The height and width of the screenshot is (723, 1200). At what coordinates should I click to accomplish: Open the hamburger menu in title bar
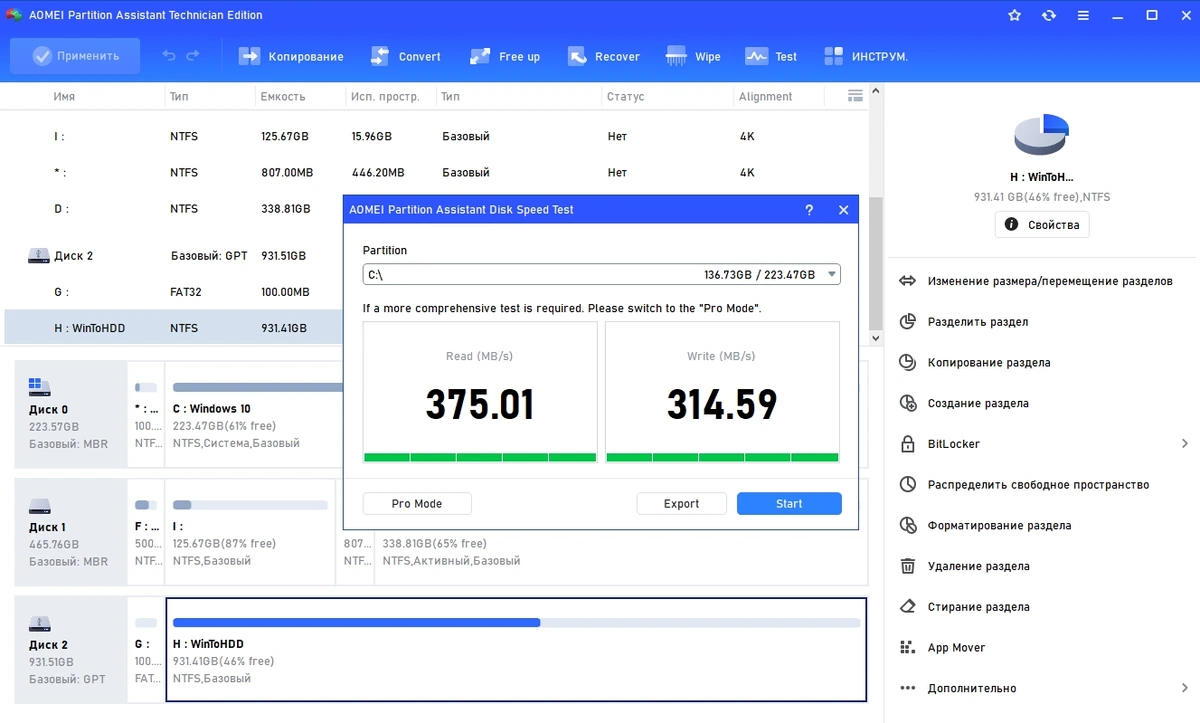point(1082,15)
